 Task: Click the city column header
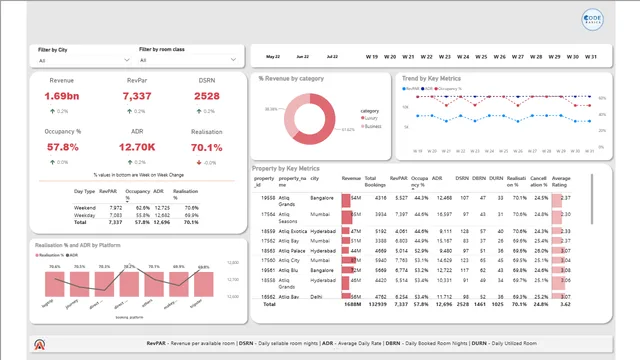314,178
